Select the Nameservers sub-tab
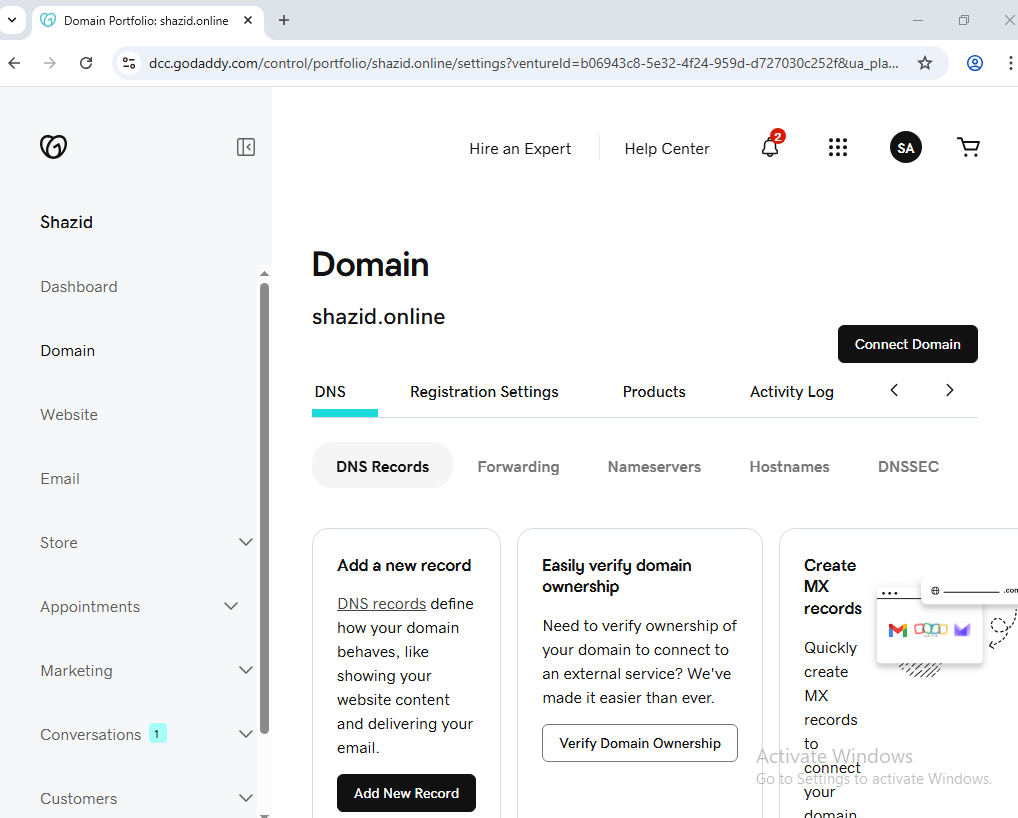Screen dimensions: 1018x818 pos(654,467)
